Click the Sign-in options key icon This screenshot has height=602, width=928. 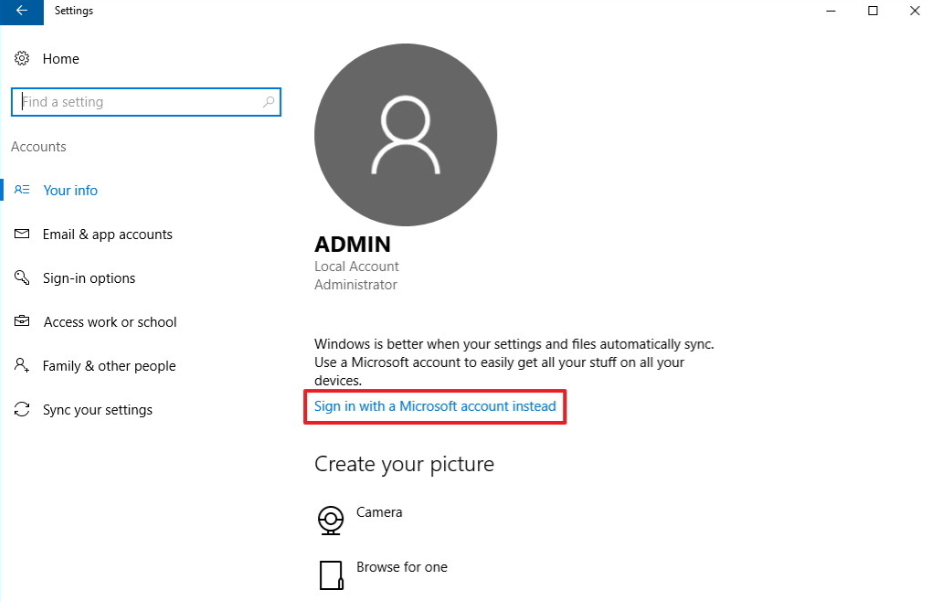[22, 278]
